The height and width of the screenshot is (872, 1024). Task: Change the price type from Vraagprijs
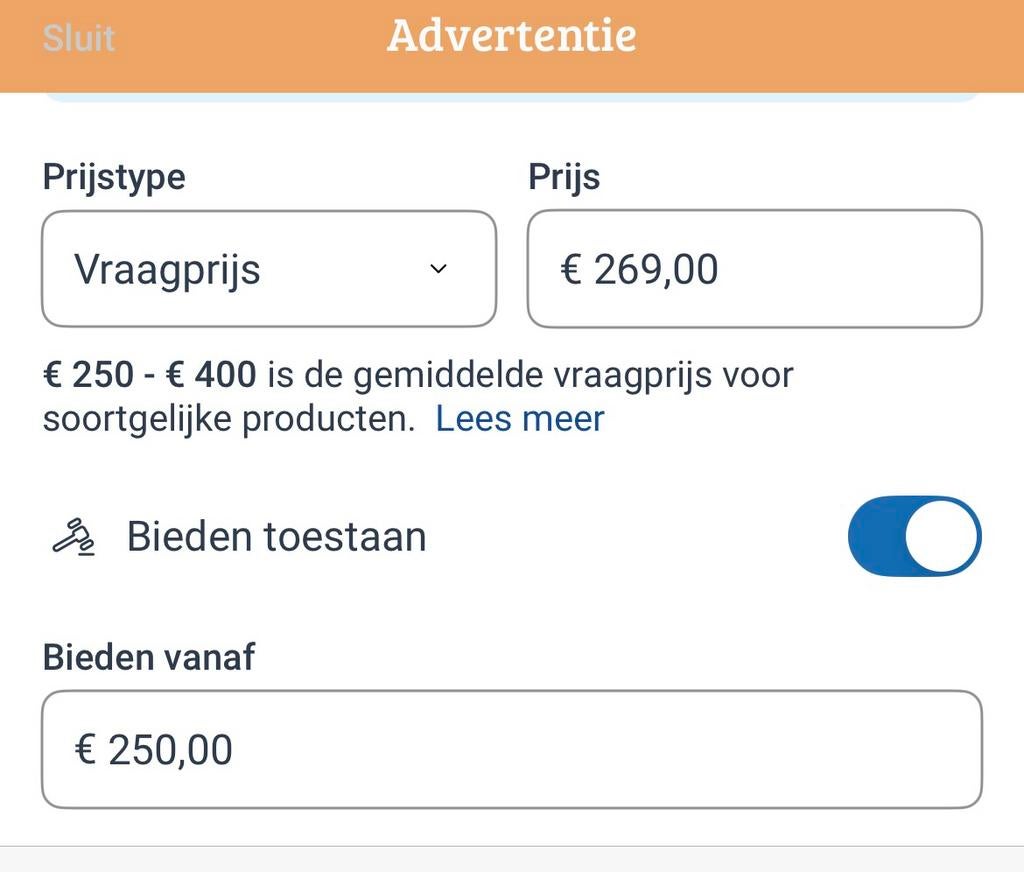coord(268,269)
